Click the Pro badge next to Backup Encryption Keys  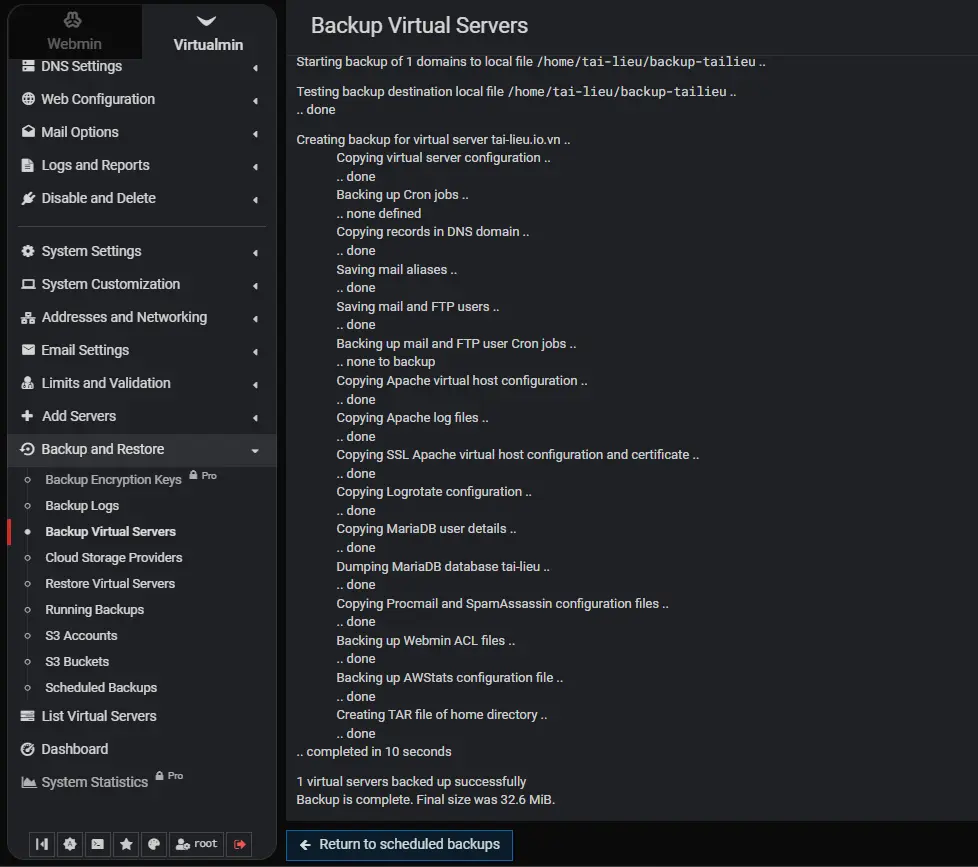pos(203,475)
